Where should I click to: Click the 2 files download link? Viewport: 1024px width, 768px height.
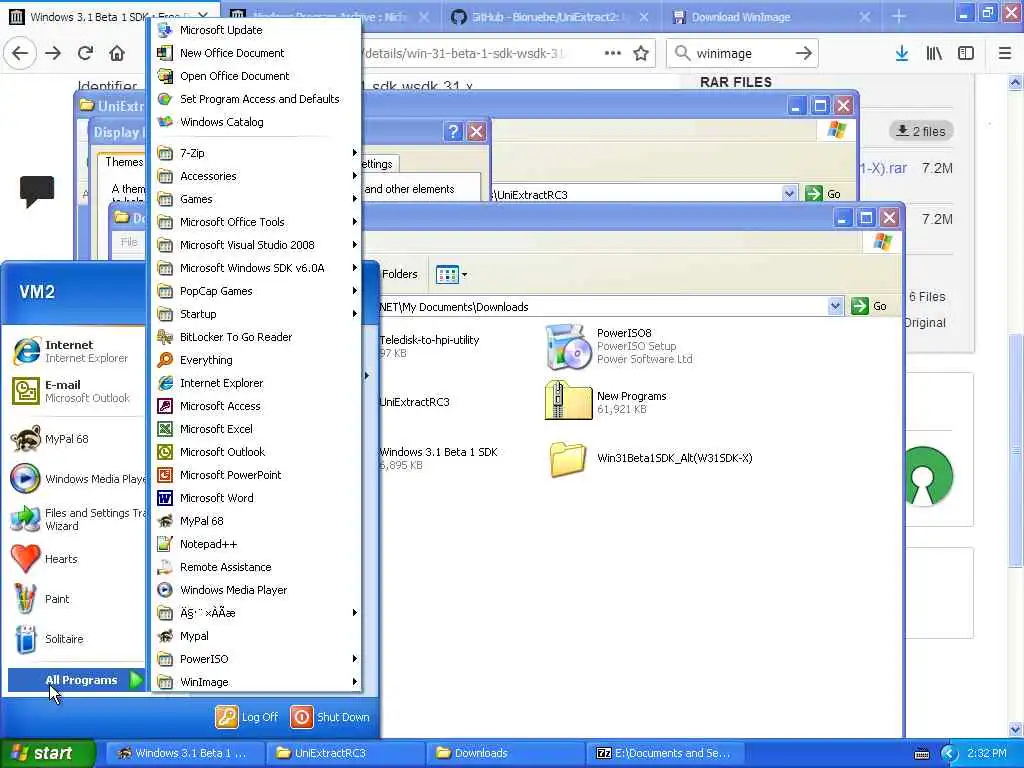click(x=921, y=131)
